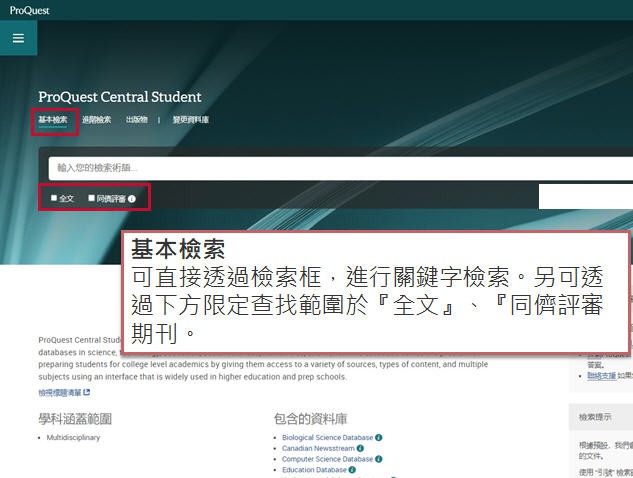Click info icon beside Computer Science Database
Screen dimensions: 633x478
tap(379, 460)
